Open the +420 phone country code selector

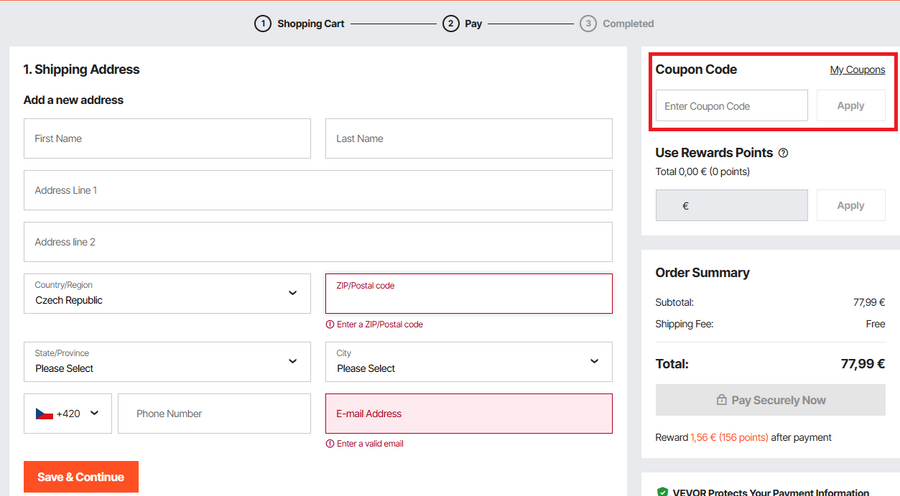pos(68,413)
